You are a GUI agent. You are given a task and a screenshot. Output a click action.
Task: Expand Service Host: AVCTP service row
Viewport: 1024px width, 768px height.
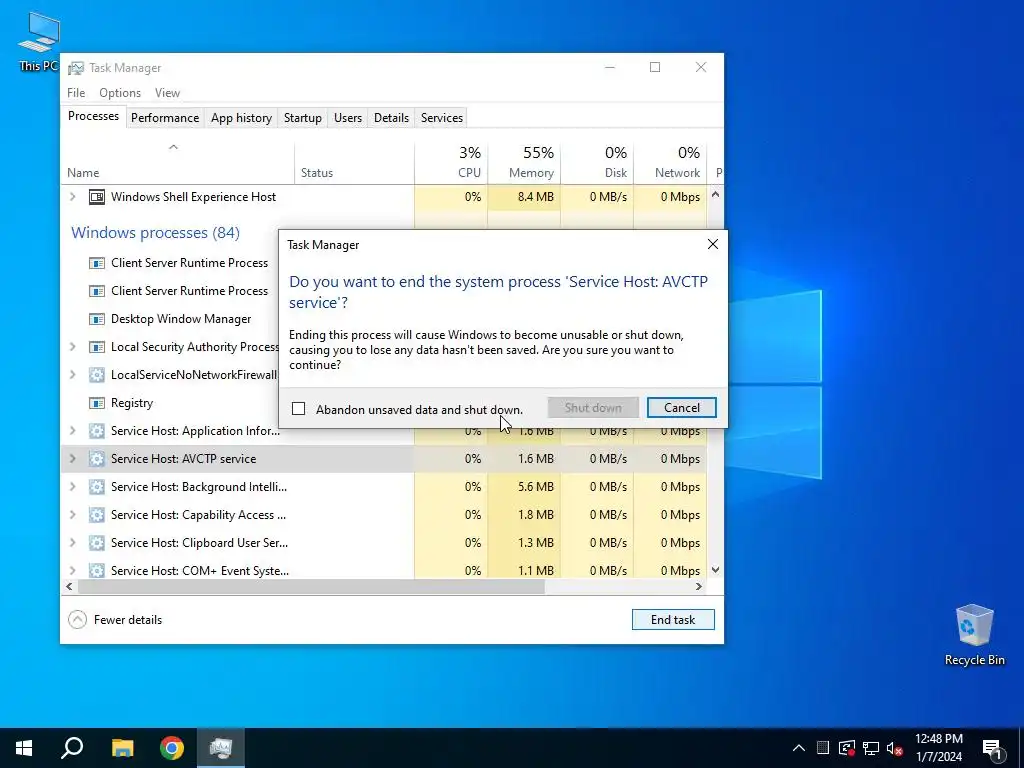[x=72, y=458]
